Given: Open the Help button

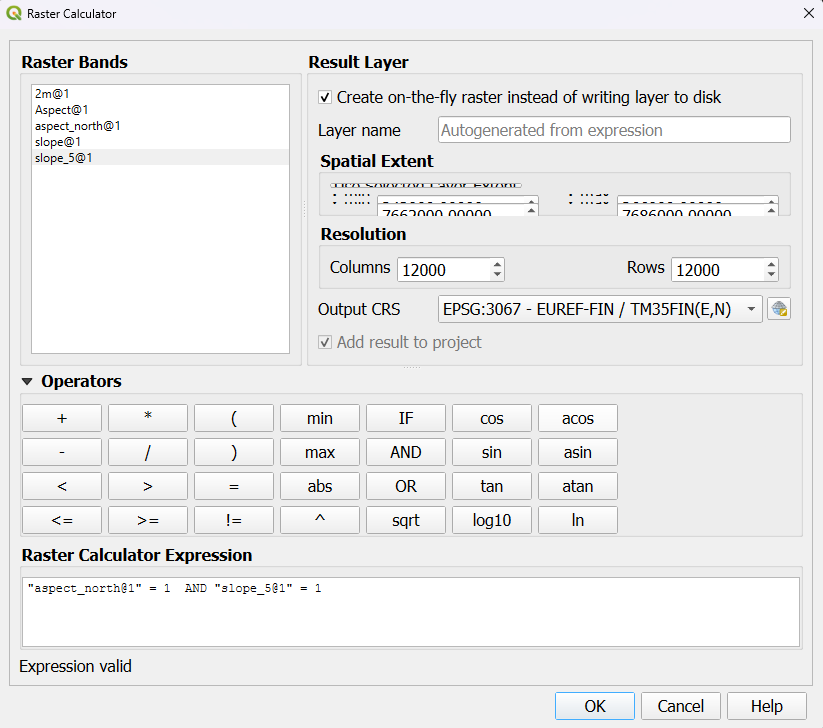Looking at the screenshot, I should pos(767,706).
